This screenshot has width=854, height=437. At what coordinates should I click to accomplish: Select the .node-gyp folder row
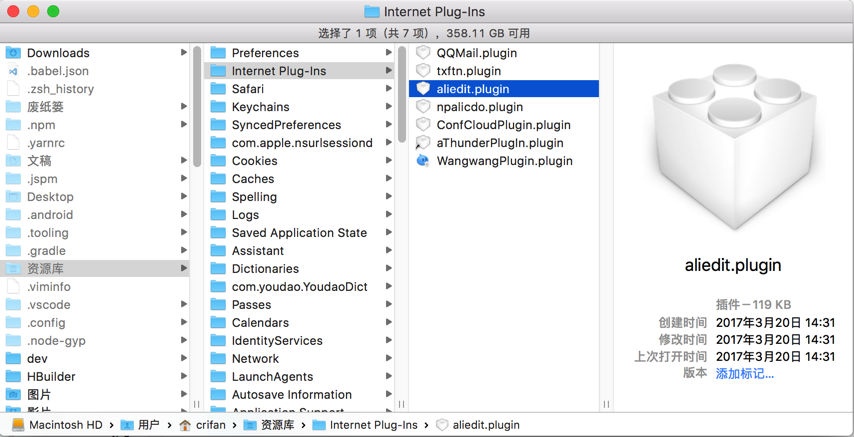[x=95, y=341]
